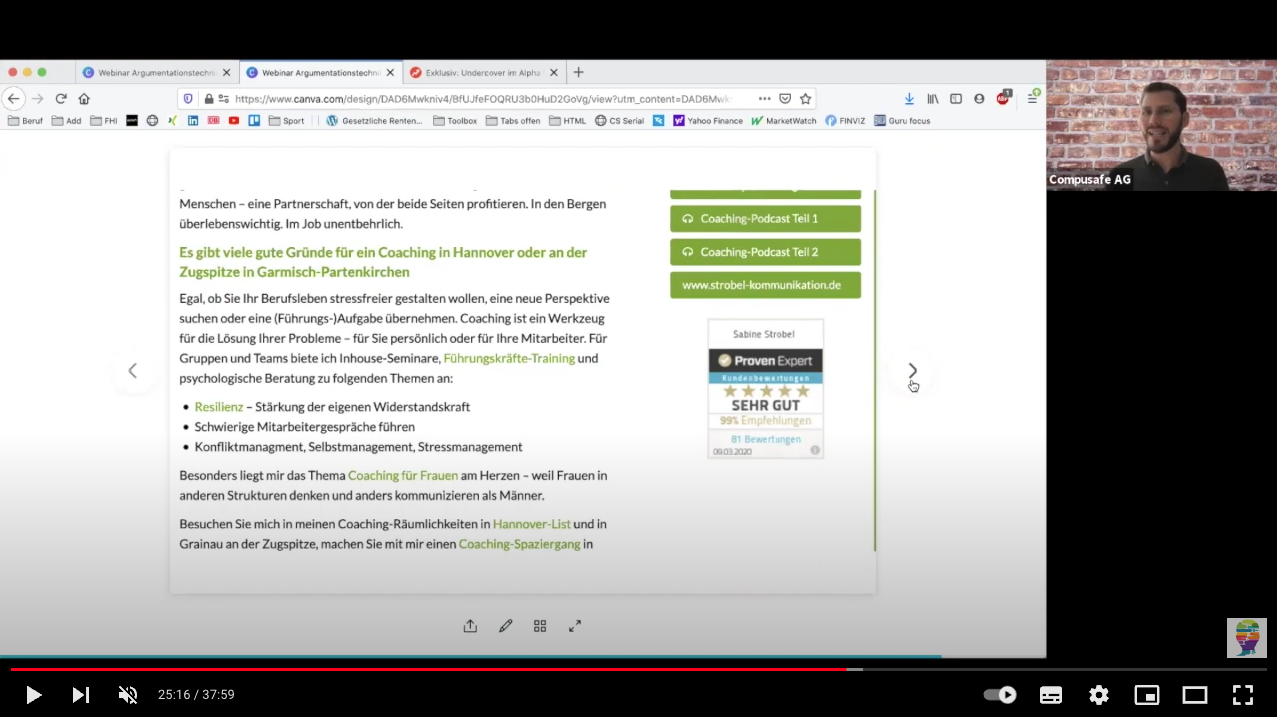
Task: Open the Sport bookmarks folder
Action: (286, 121)
